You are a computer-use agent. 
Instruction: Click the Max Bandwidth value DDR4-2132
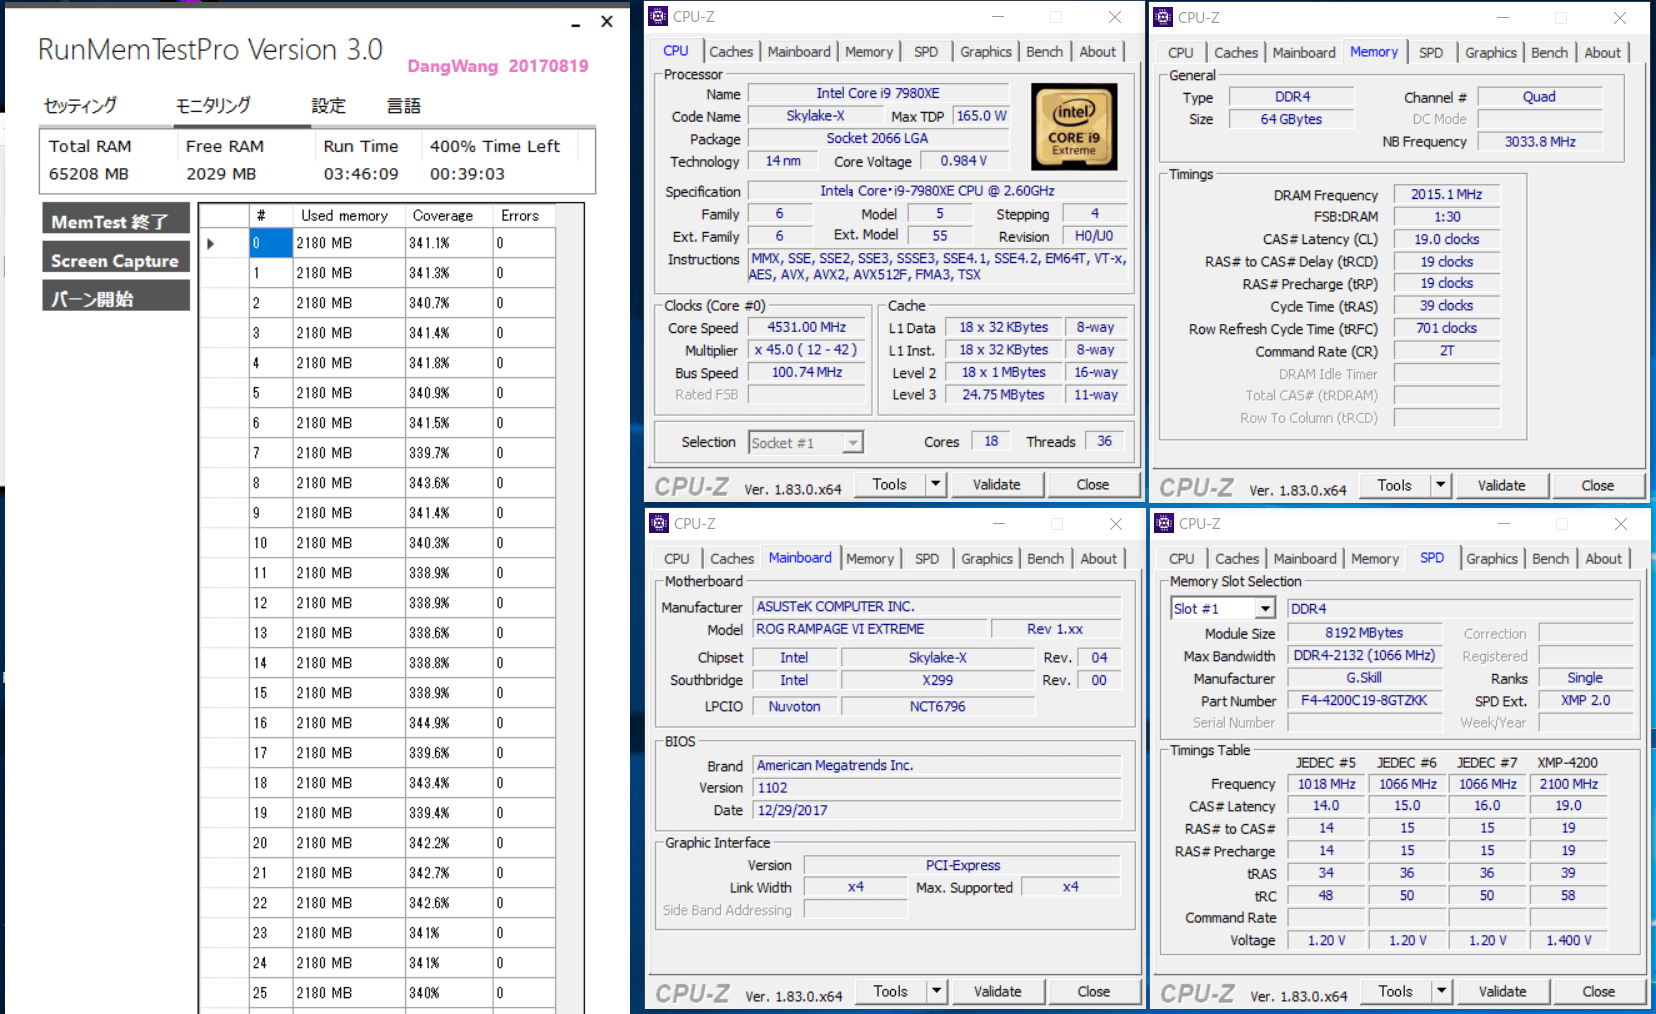click(x=1364, y=655)
